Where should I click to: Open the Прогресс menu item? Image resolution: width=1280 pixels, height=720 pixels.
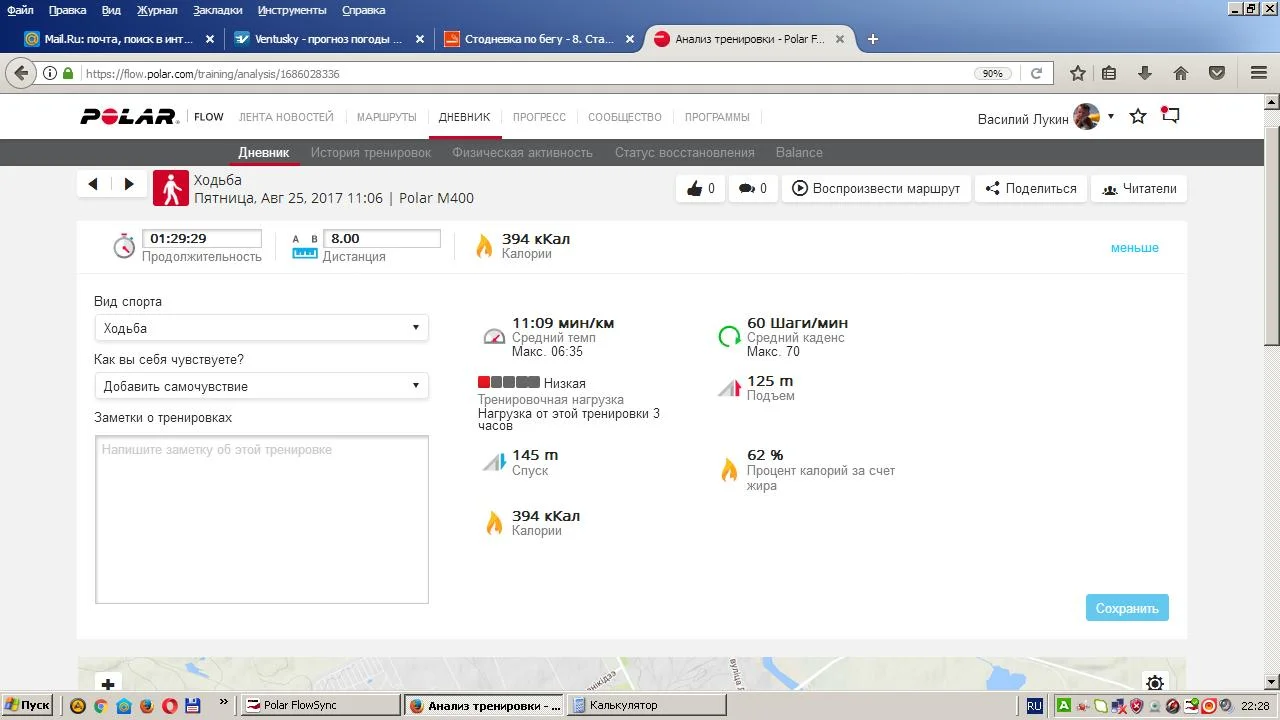pyautogui.click(x=539, y=117)
